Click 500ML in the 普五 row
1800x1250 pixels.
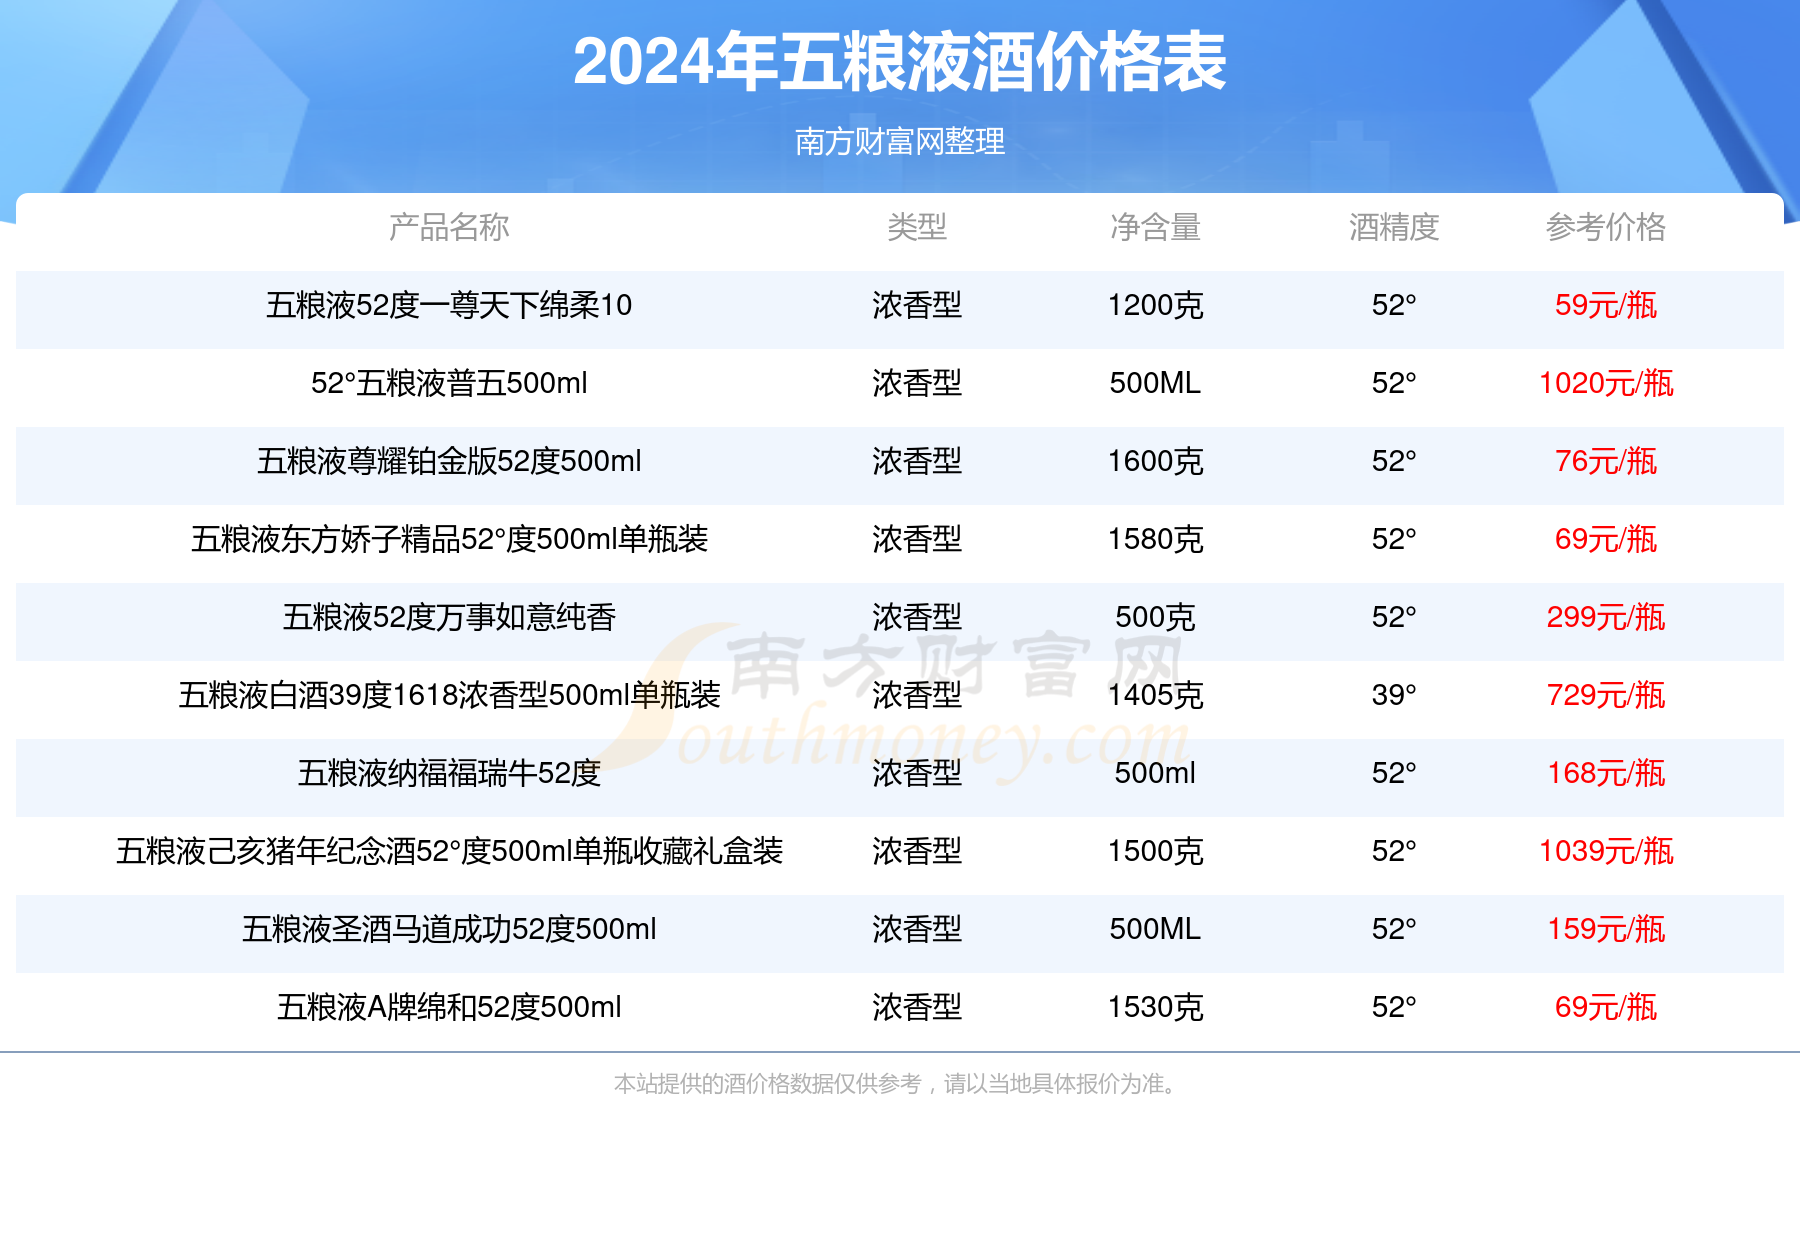pos(1155,383)
